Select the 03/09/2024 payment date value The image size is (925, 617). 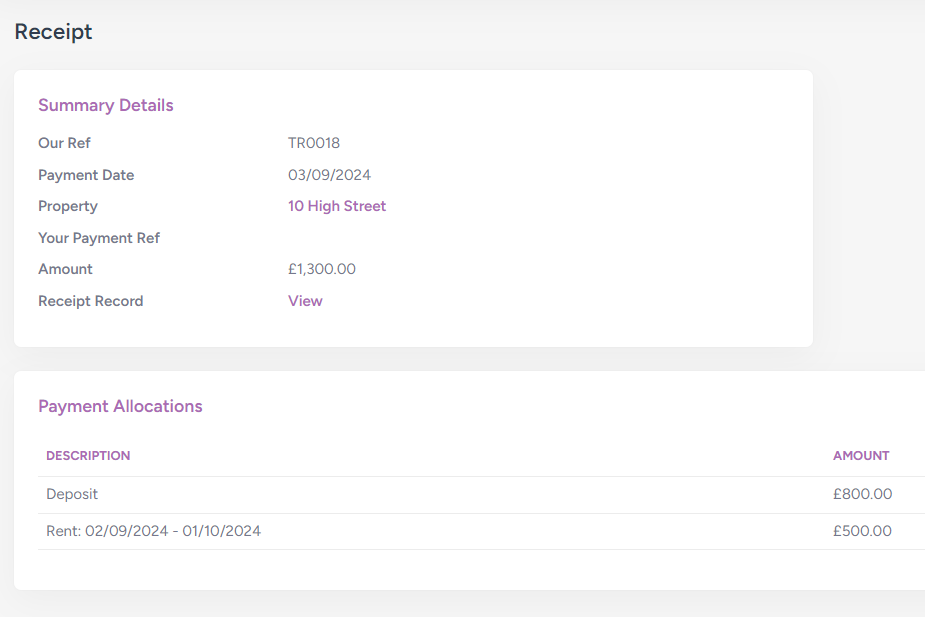[x=329, y=175]
